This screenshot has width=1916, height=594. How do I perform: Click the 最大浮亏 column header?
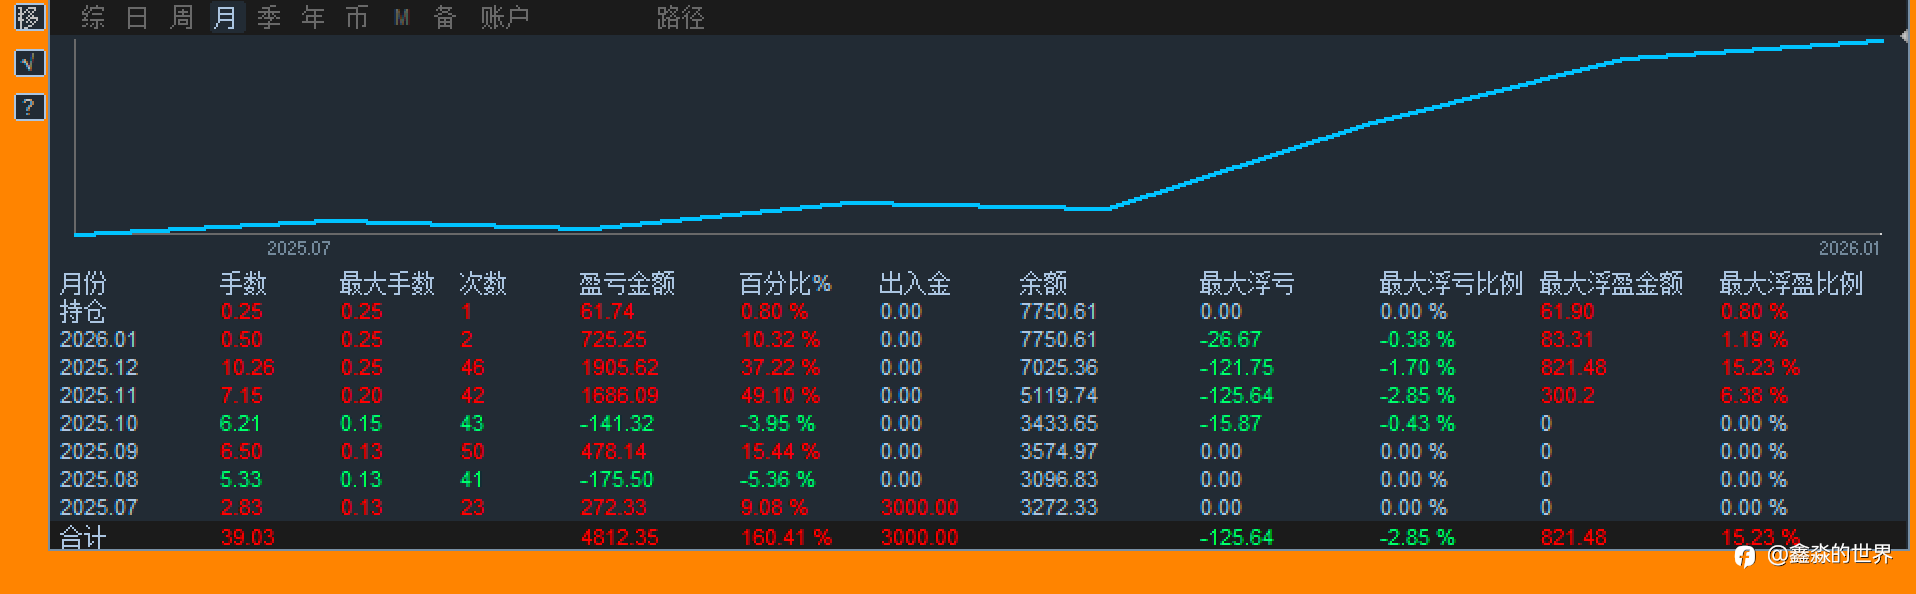(1247, 284)
